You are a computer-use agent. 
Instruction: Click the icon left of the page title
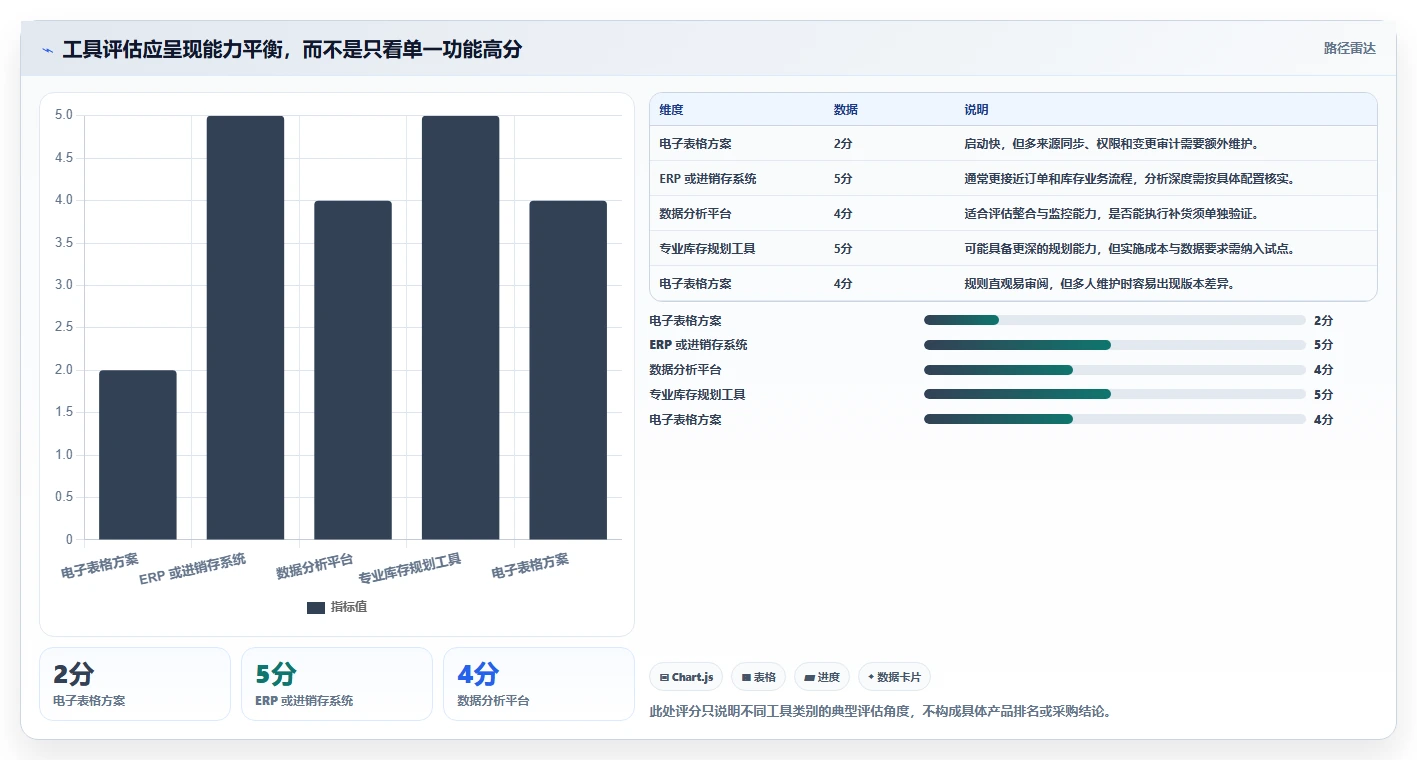(48, 50)
